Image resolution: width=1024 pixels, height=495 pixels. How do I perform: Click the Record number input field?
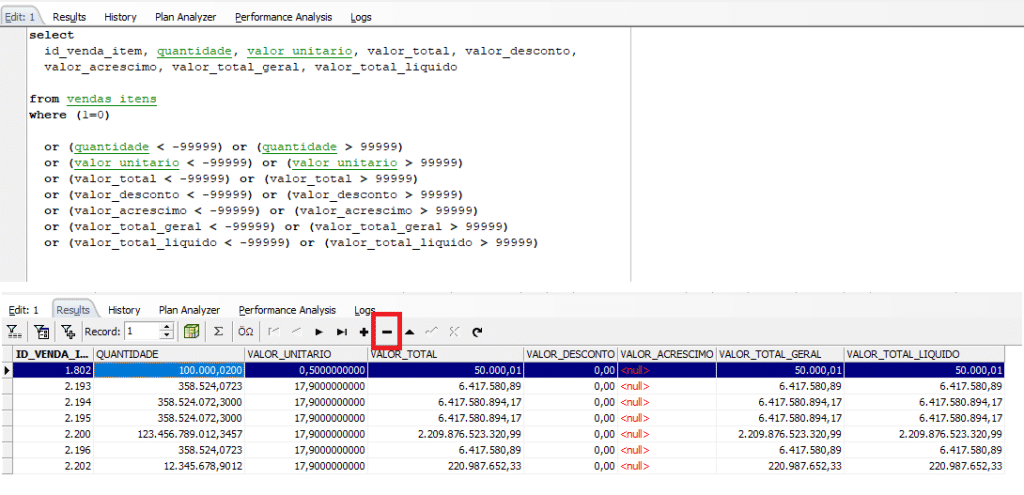[x=141, y=331]
